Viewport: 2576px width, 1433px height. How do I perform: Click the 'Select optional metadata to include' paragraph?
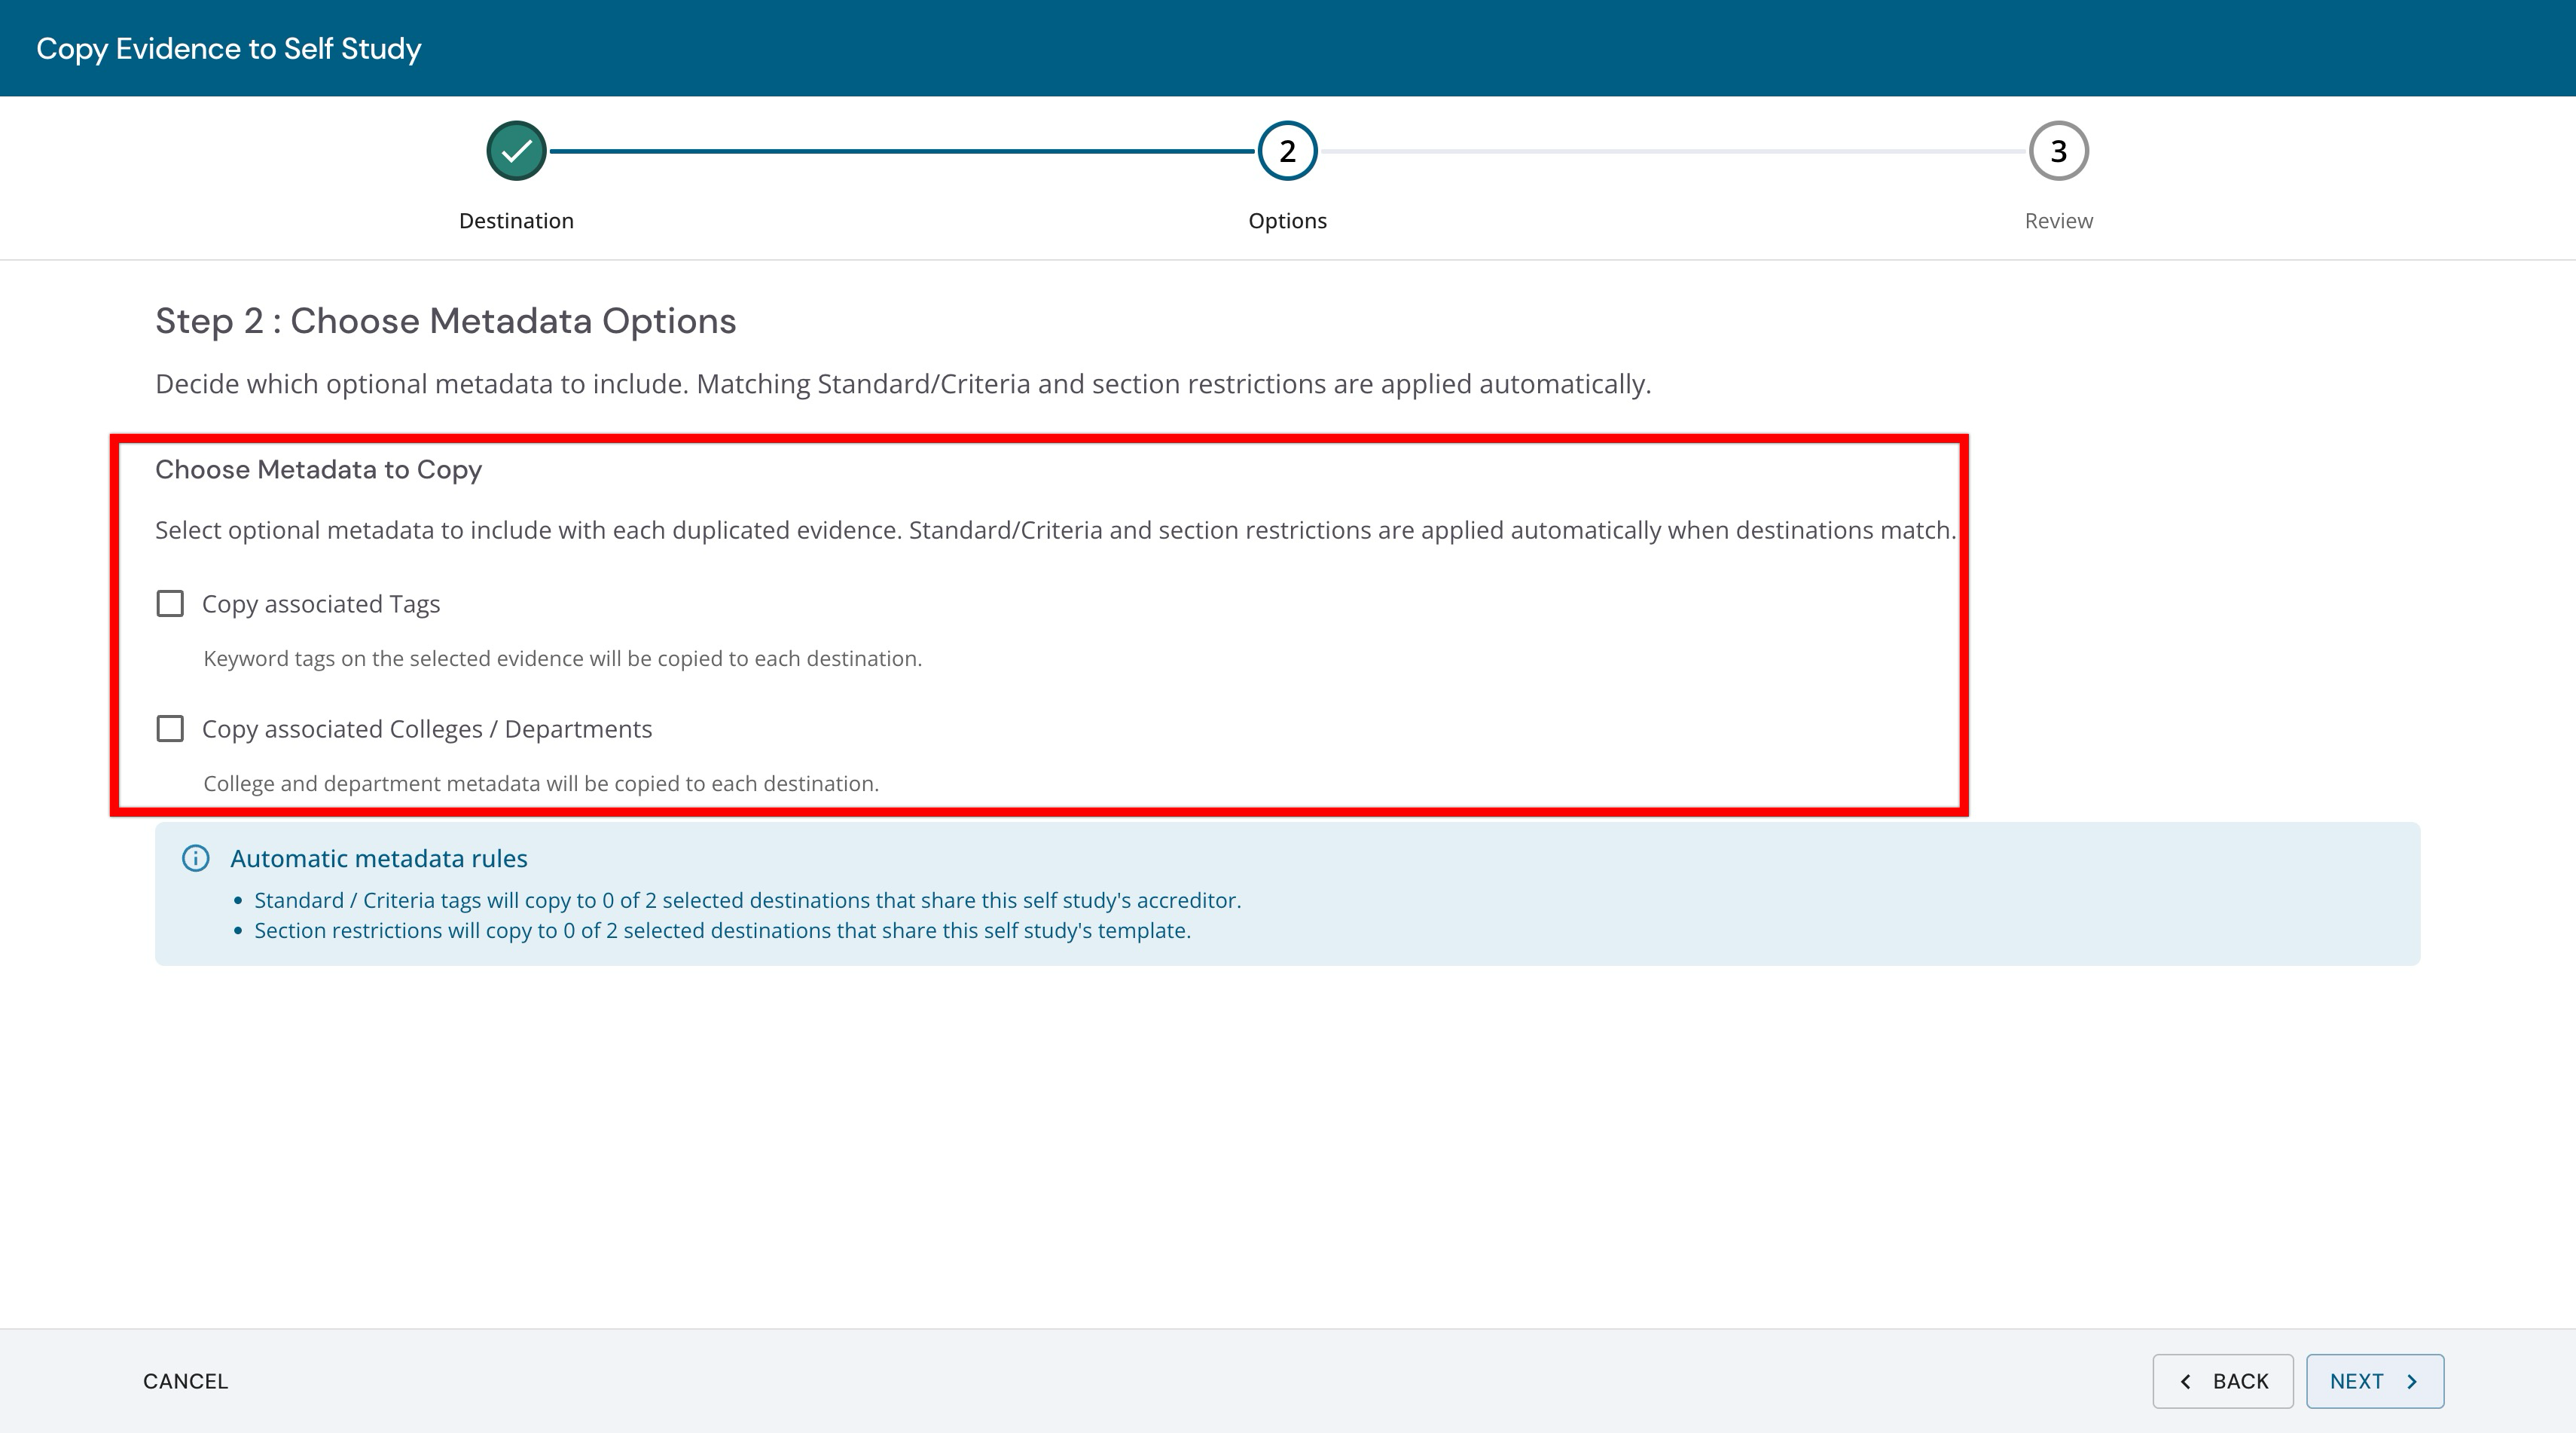pos(1055,530)
